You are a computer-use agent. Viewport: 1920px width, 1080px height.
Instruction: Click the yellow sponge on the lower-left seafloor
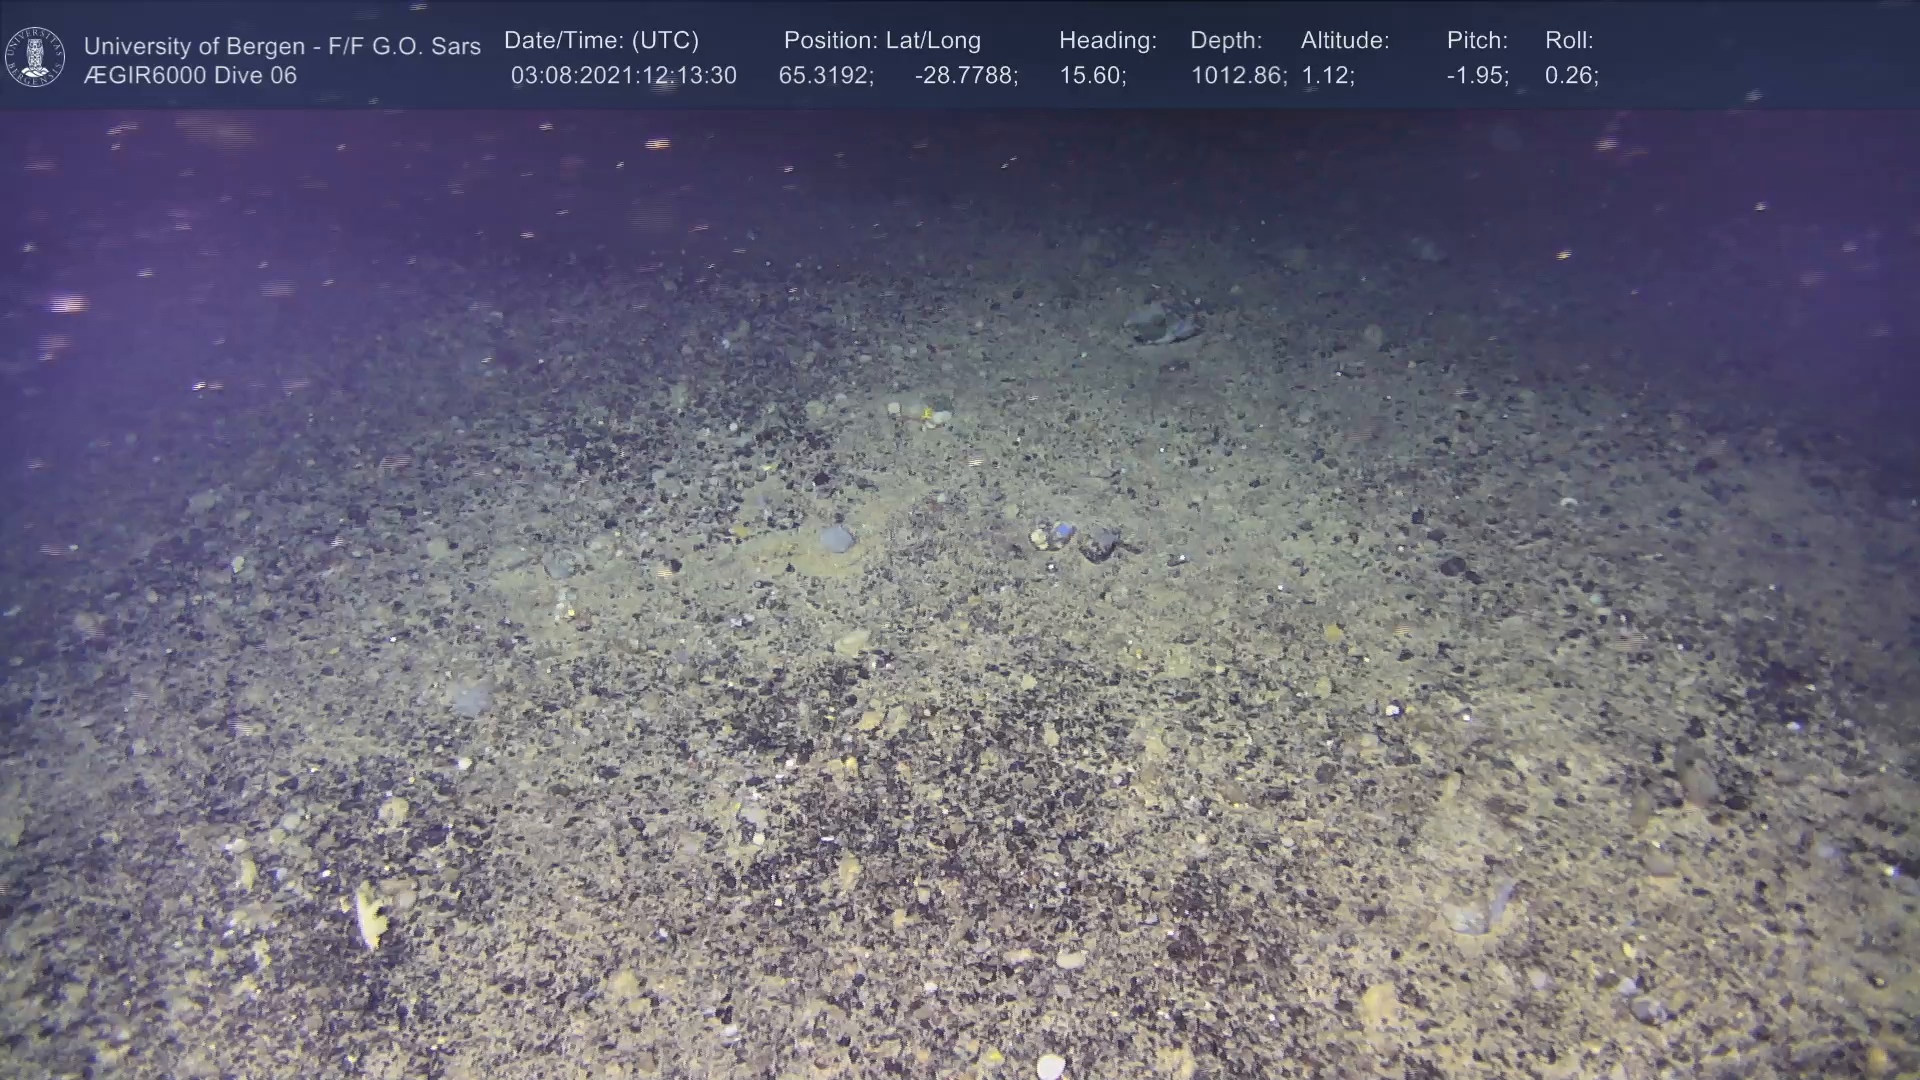pos(370,914)
